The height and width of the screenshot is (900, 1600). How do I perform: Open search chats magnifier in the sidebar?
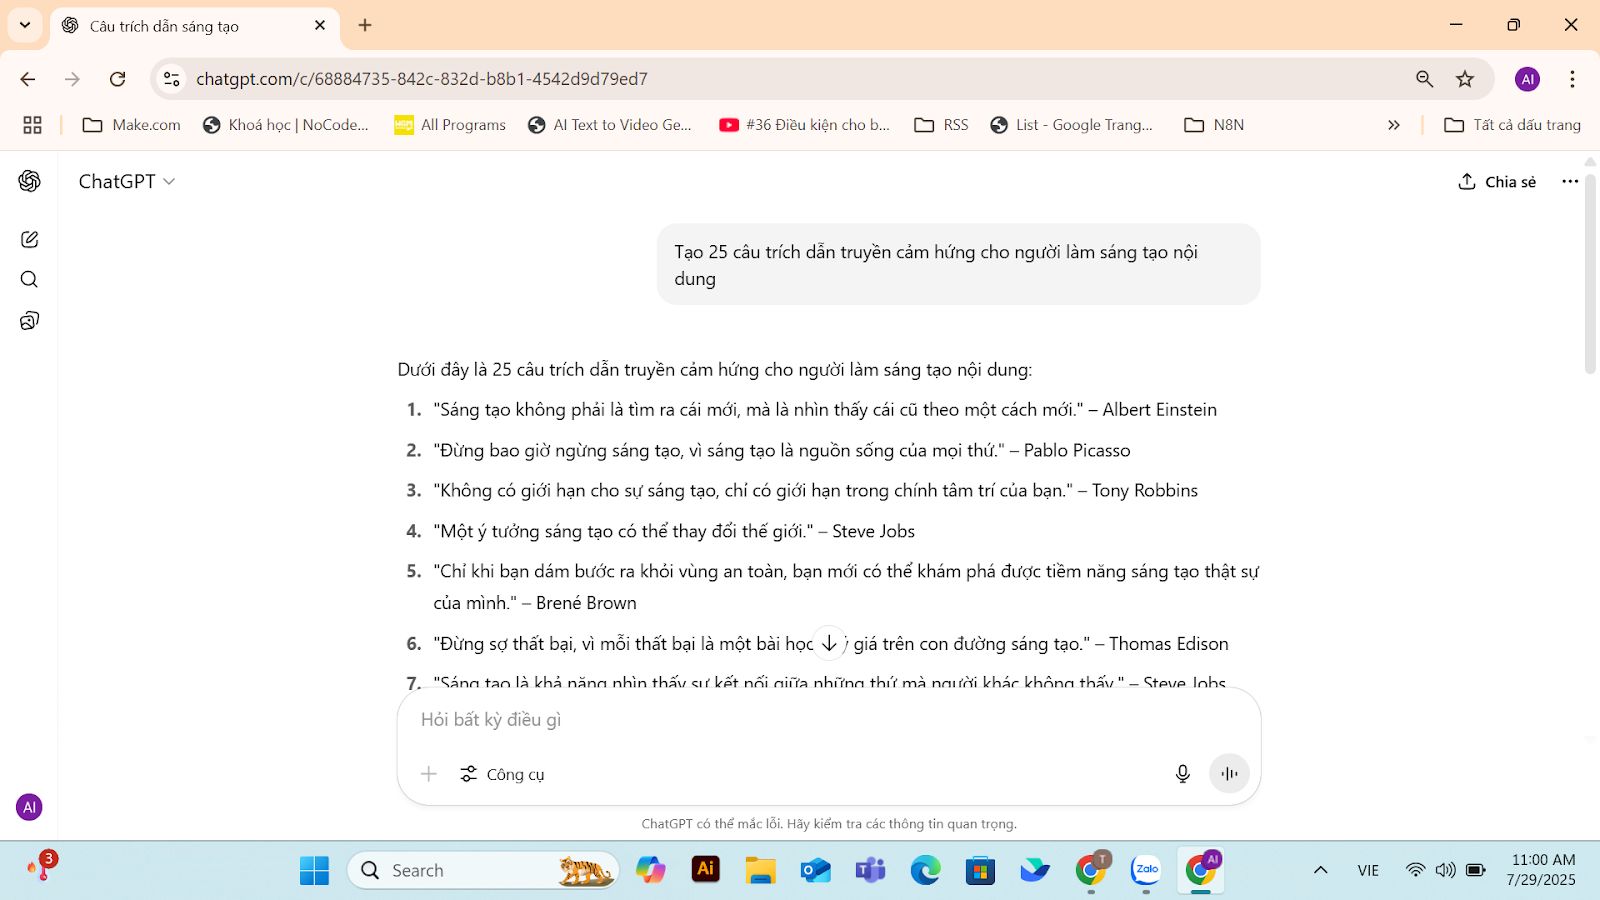coord(29,280)
